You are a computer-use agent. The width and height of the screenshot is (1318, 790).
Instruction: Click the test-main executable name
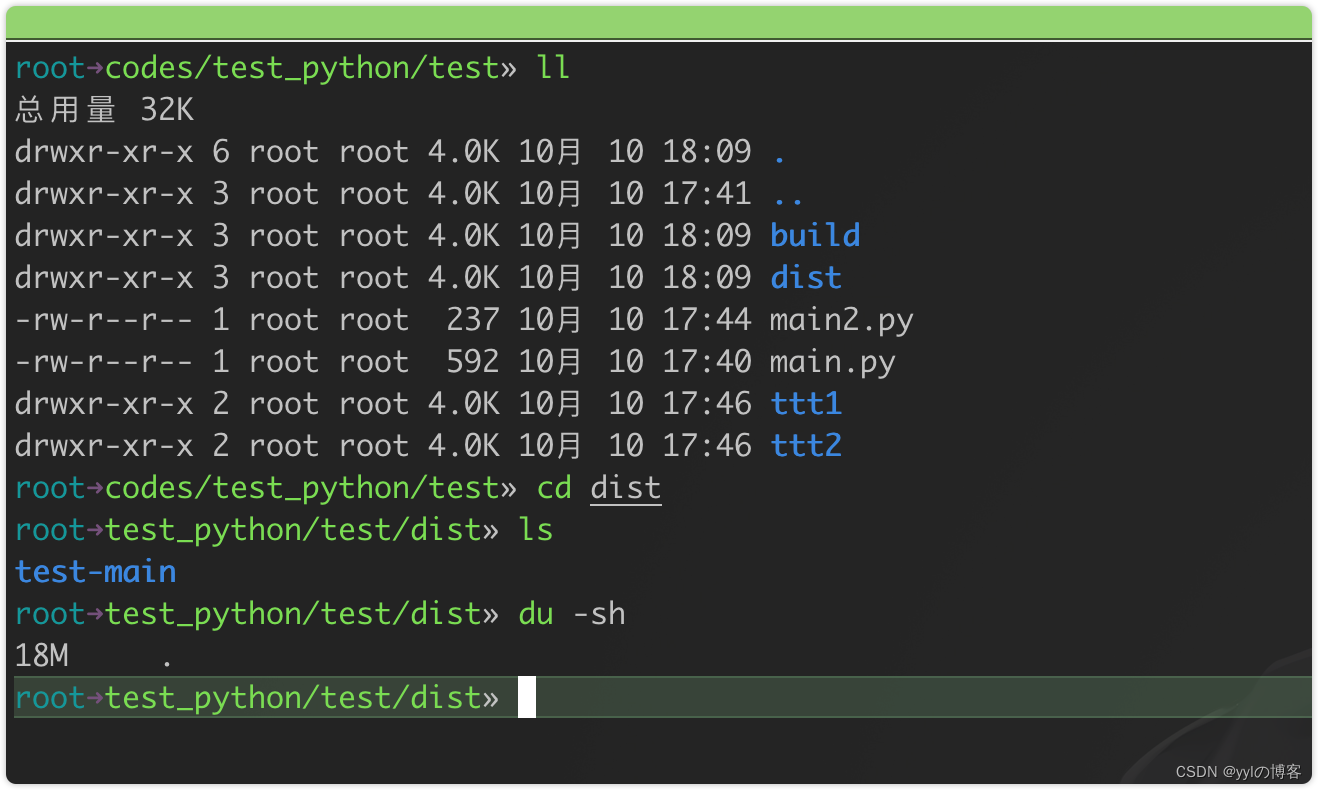(x=95, y=571)
